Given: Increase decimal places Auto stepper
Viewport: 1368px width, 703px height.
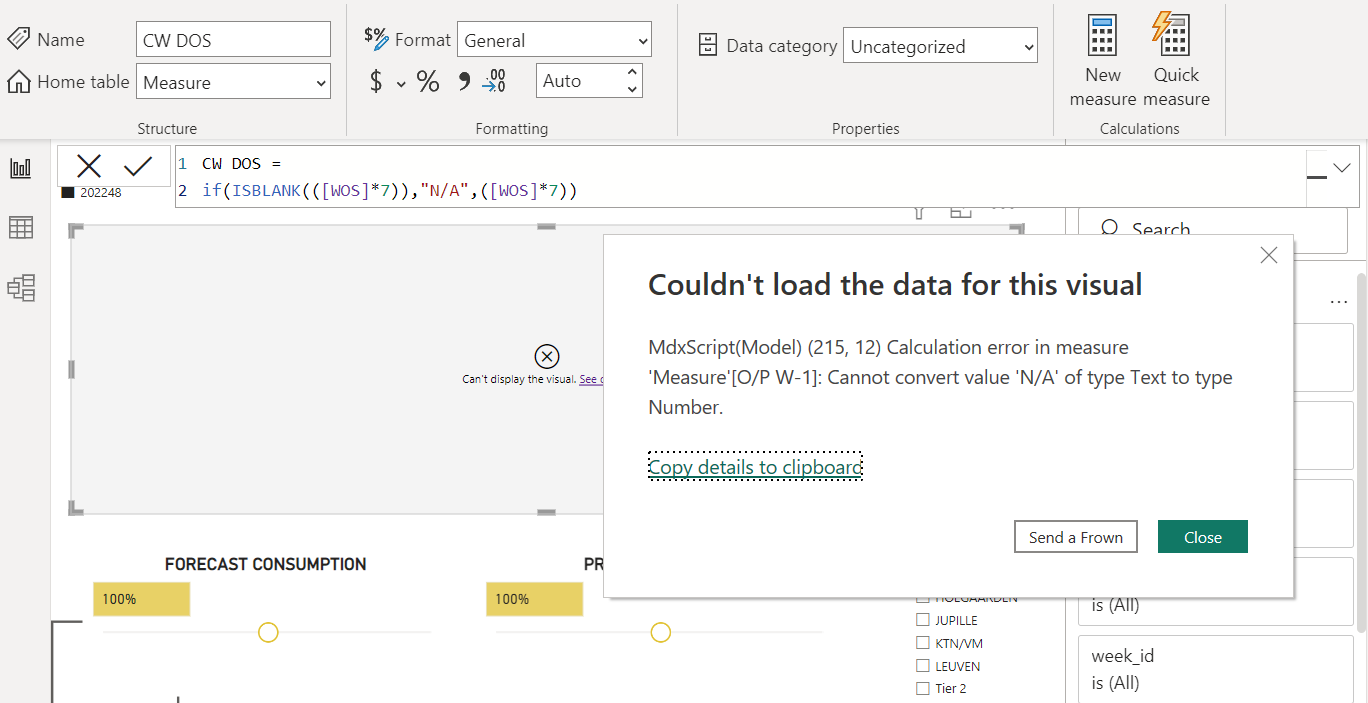Looking at the screenshot, I should (x=631, y=72).
